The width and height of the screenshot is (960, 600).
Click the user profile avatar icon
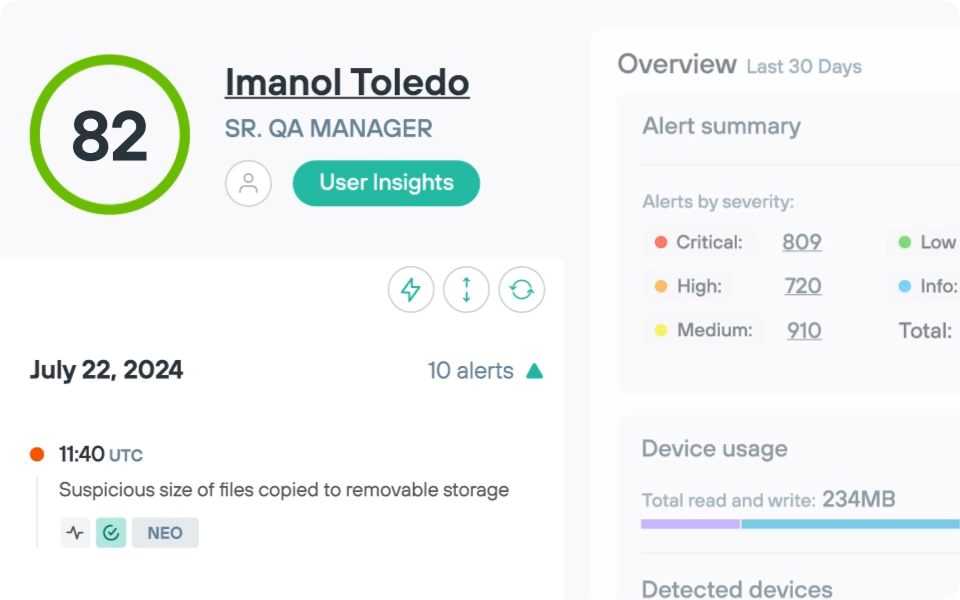click(248, 183)
